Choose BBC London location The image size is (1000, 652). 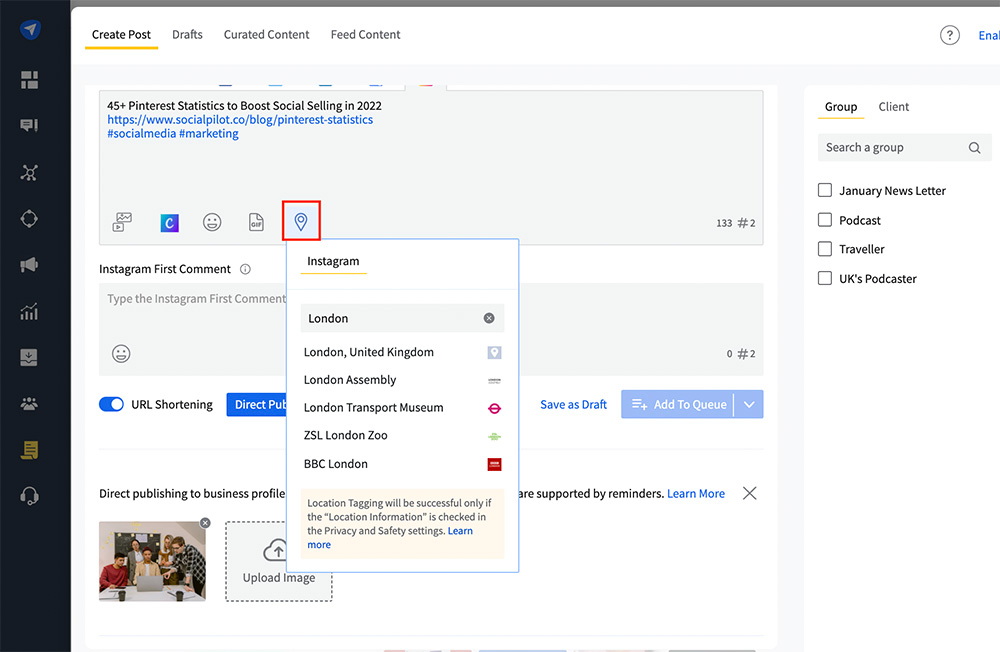coord(402,464)
